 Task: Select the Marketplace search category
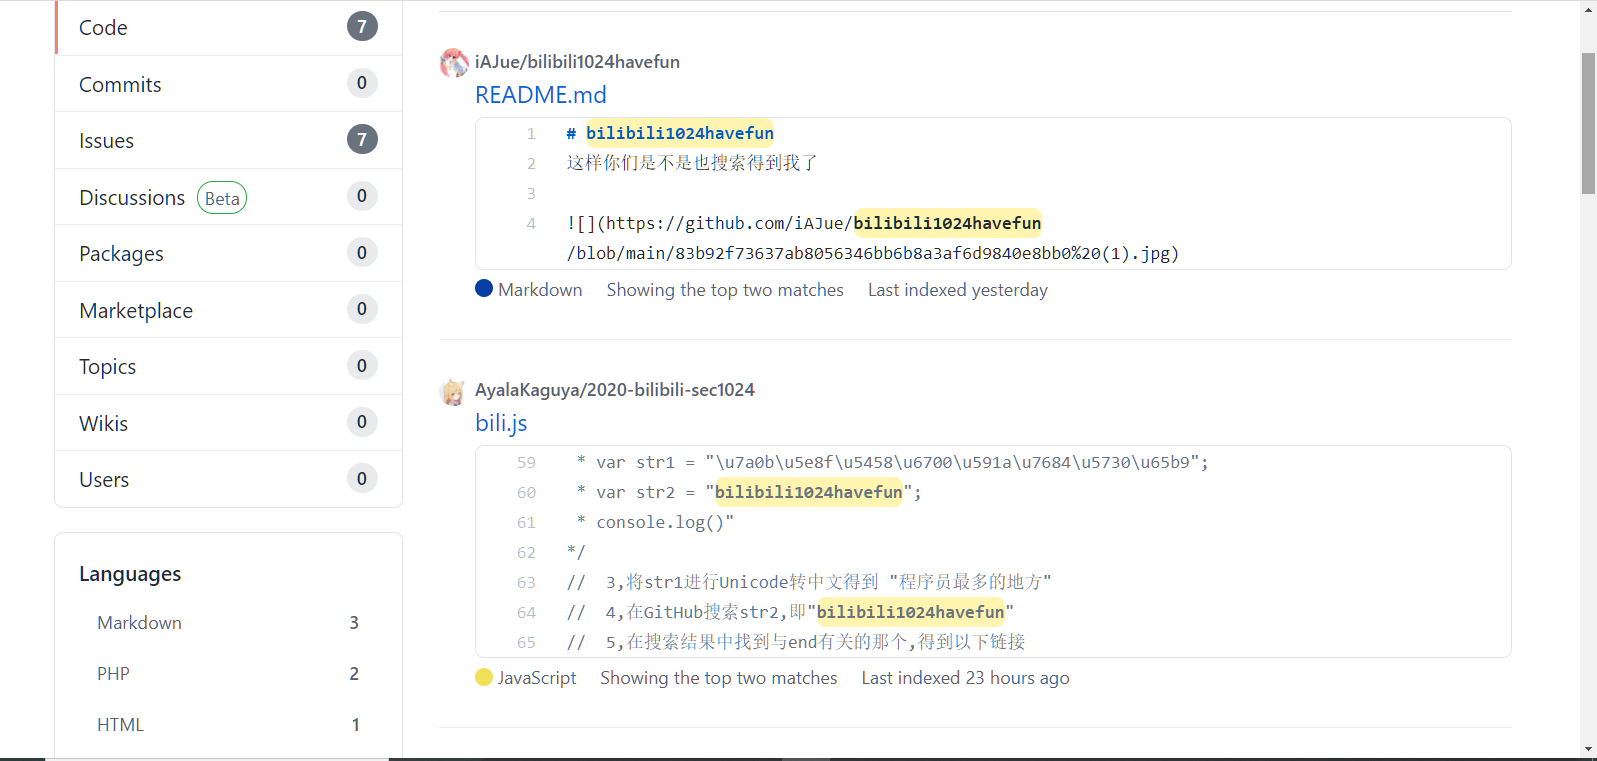coord(229,310)
